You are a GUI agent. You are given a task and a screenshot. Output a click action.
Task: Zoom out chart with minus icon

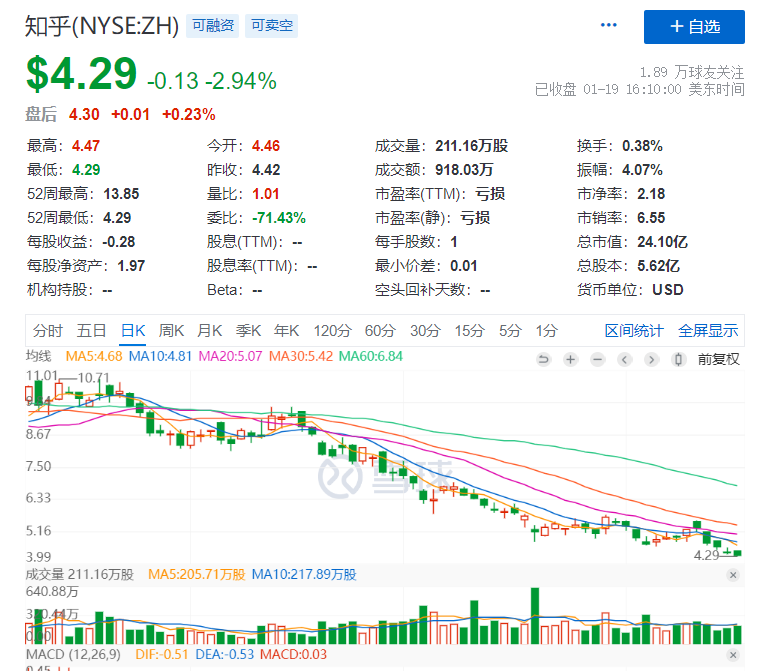(x=598, y=360)
